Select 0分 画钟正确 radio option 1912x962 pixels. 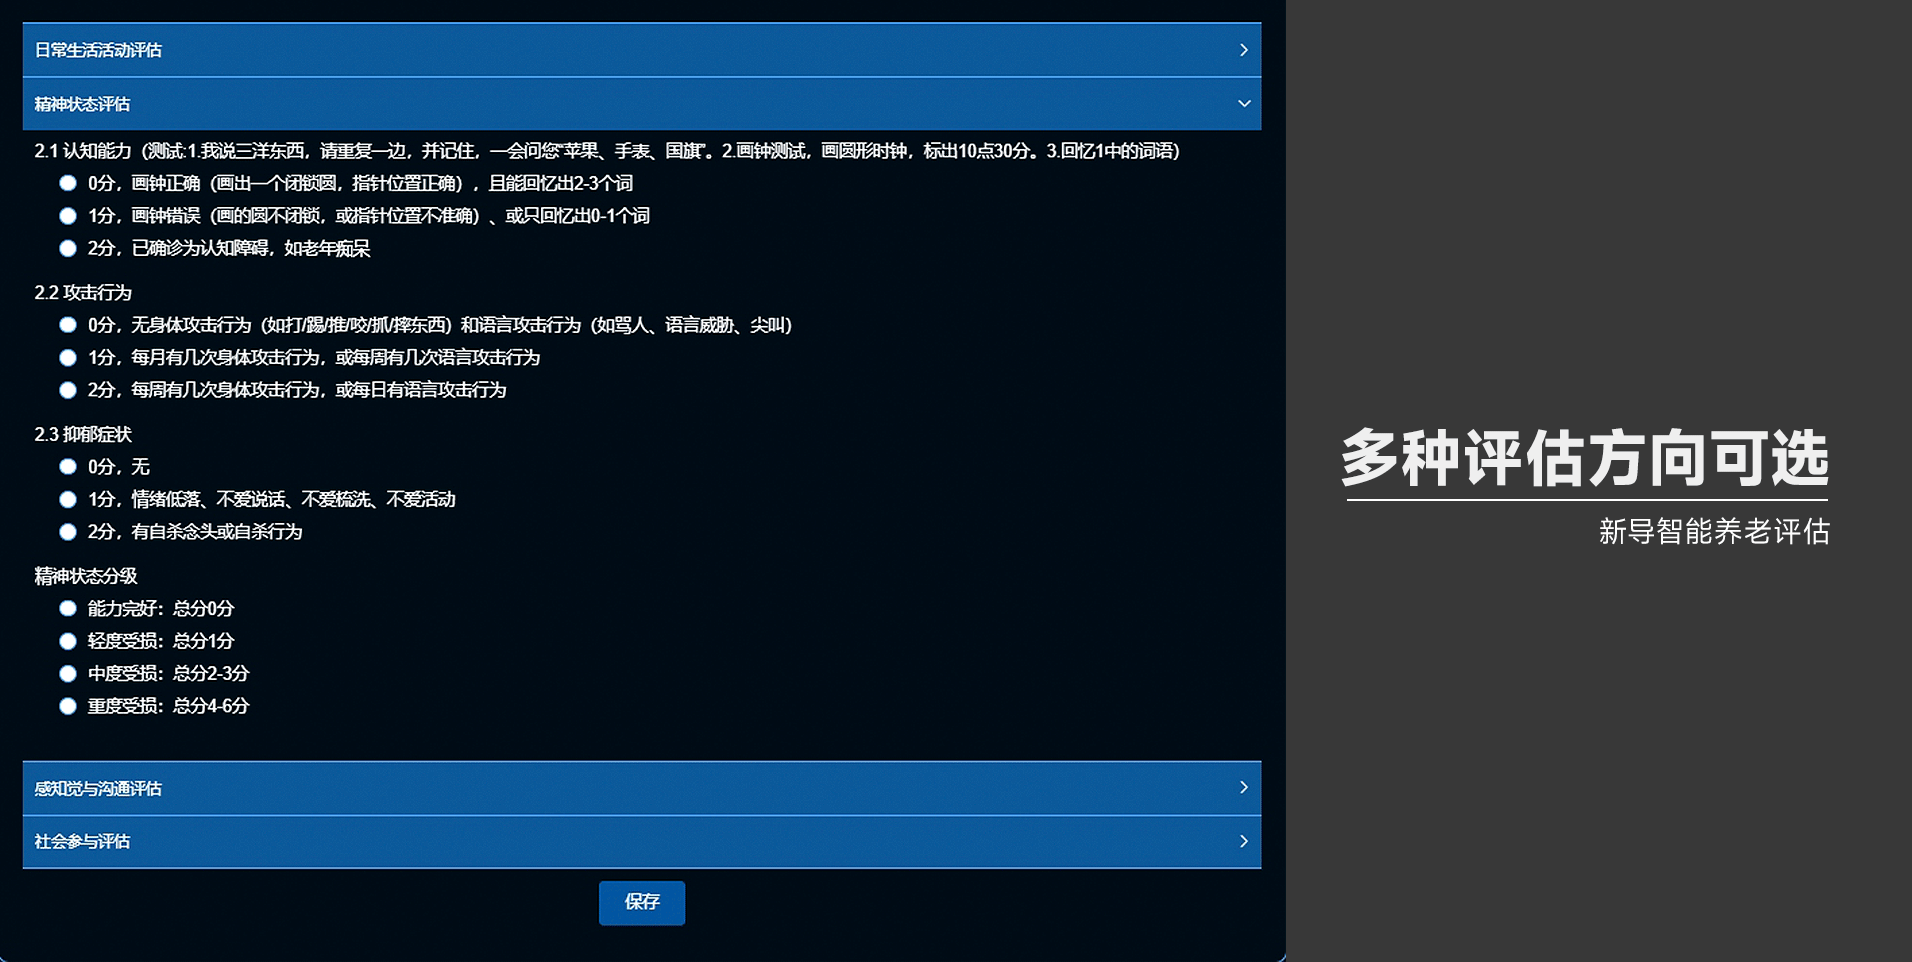(68, 183)
